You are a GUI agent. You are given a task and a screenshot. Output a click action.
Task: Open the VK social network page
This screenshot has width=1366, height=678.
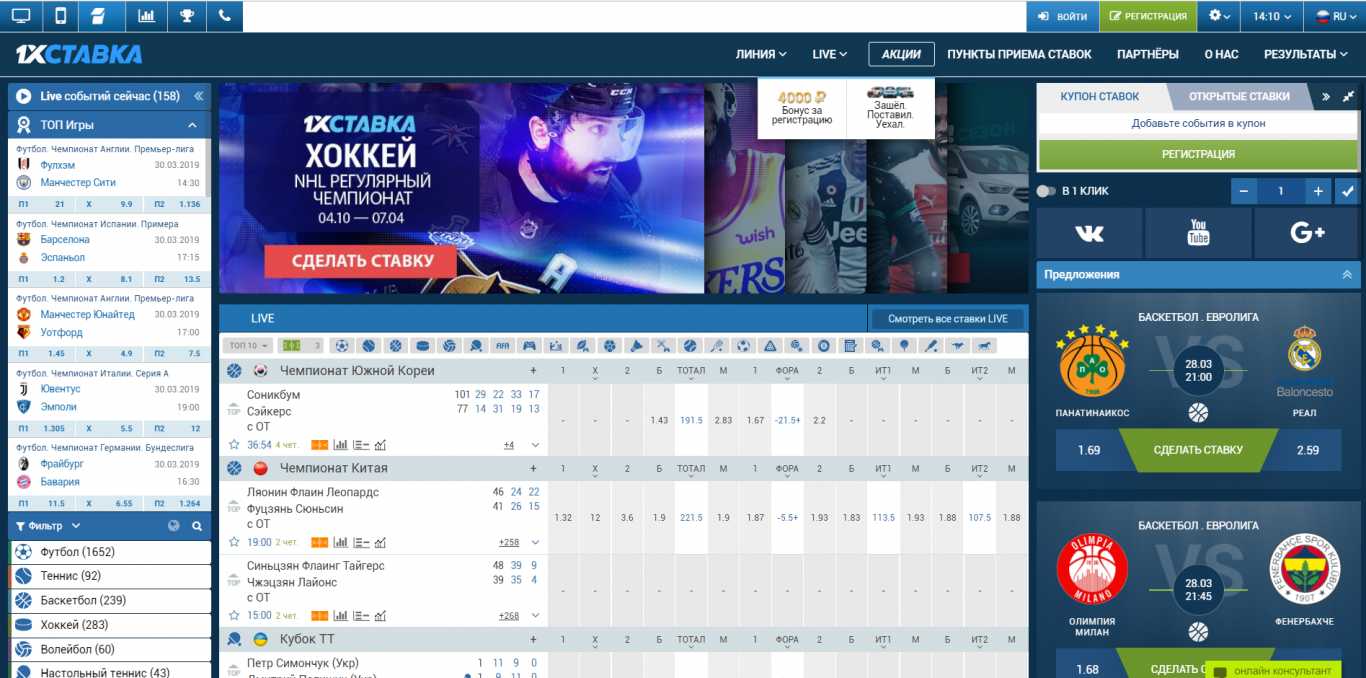1089,233
